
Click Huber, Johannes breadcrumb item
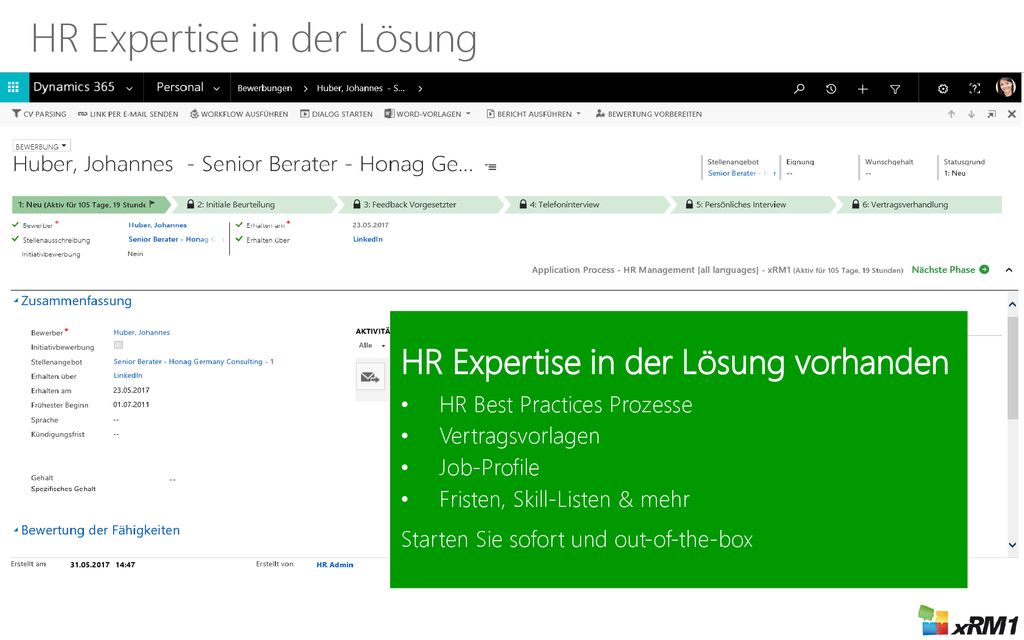pos(360,88)
